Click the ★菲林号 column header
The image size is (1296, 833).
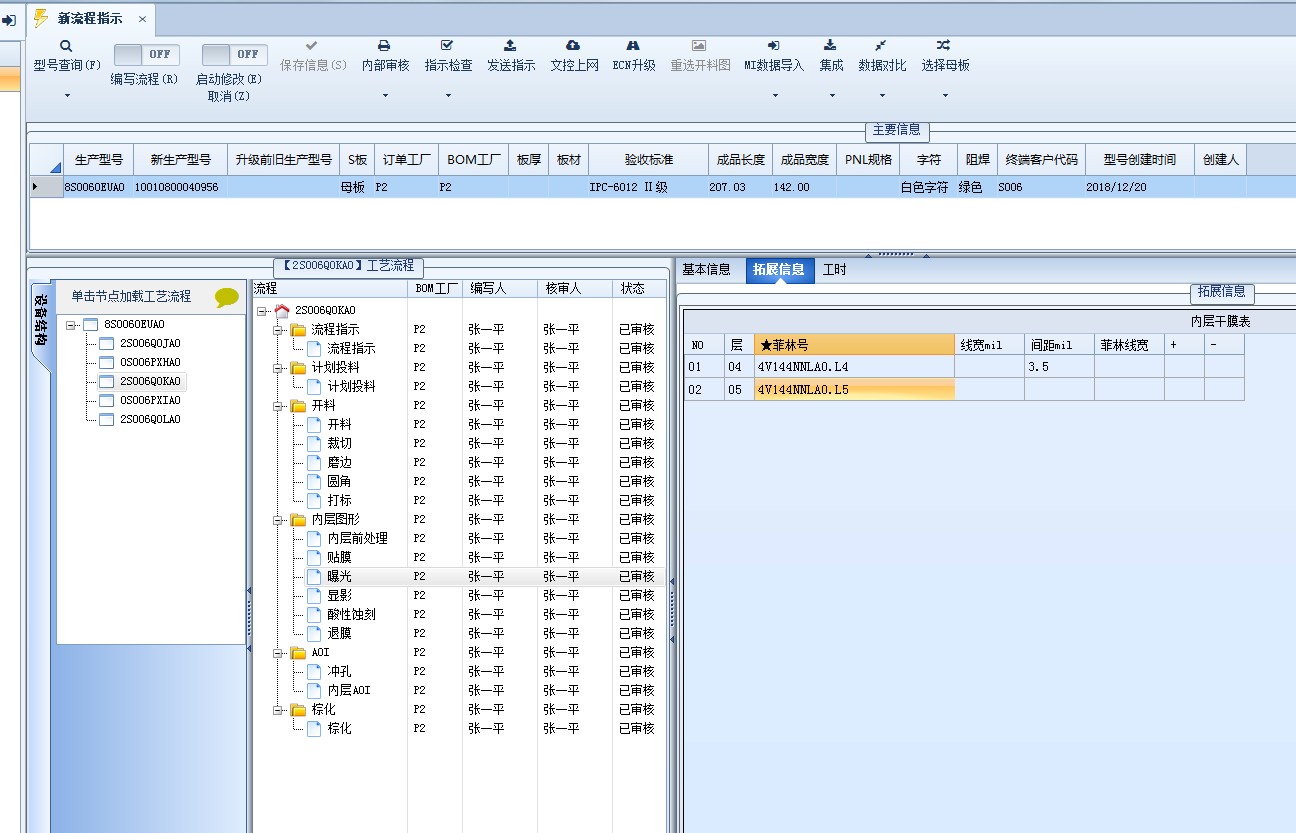tap(854, 345)
